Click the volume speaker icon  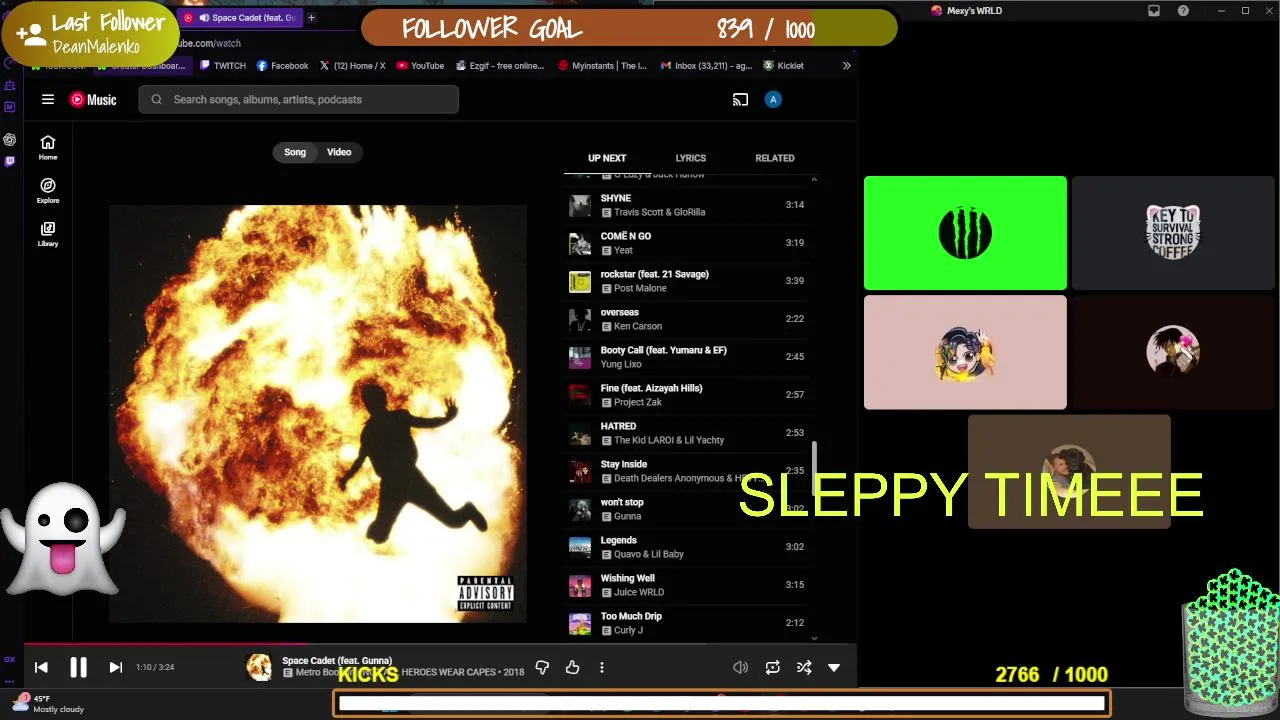pos(740,667)
